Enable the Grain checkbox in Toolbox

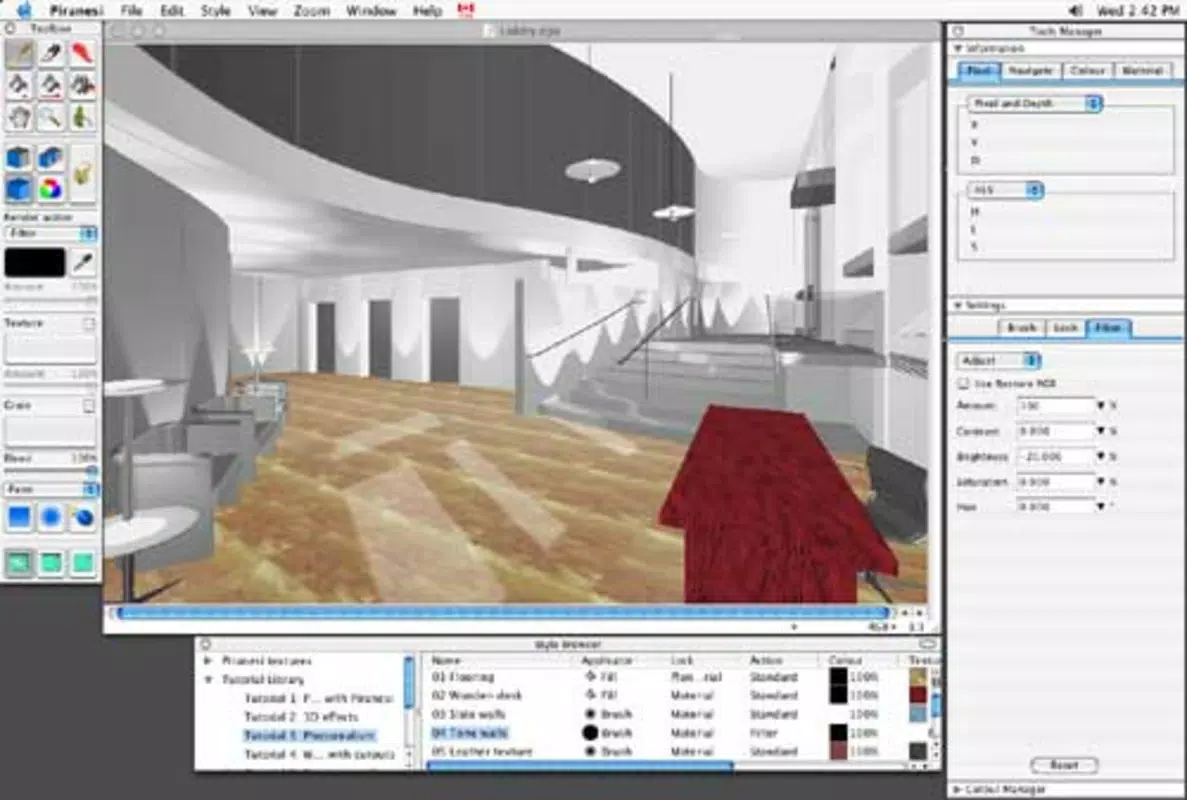point(89,406)
